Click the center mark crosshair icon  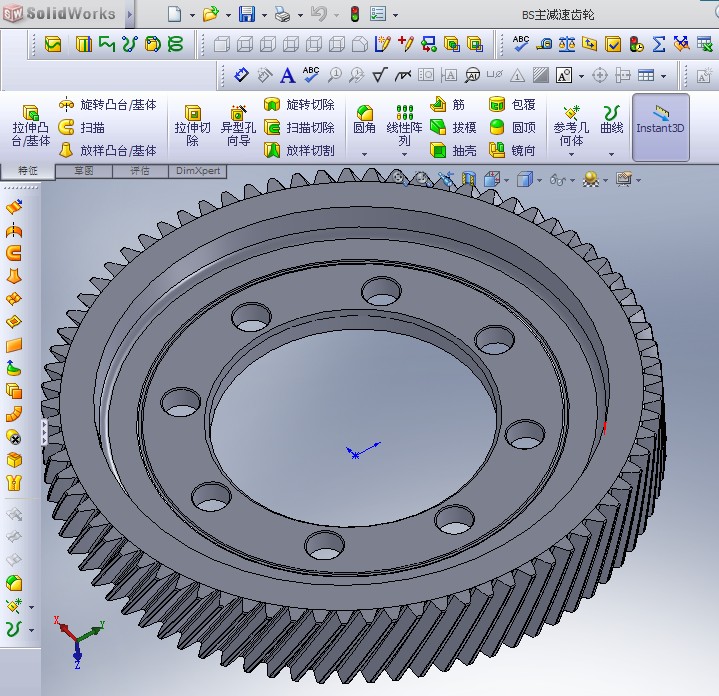click(x=599, y=75)
